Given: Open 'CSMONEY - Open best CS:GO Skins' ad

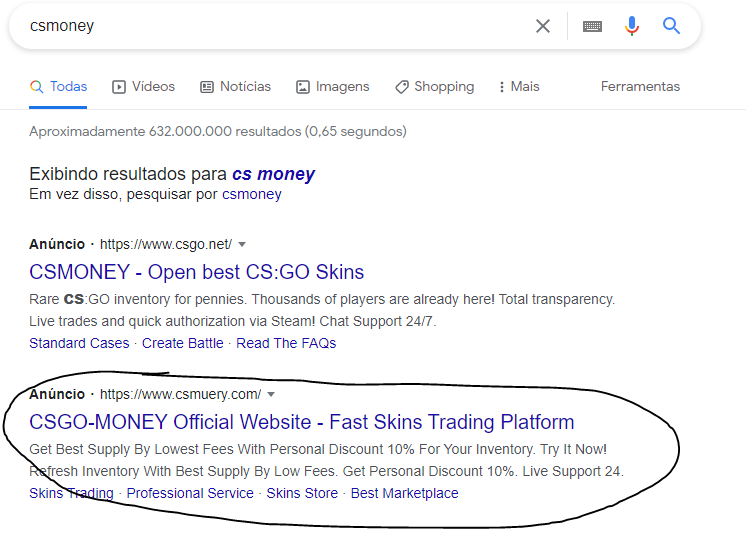Looking at the screenshot, I should pyautogui.click(x=196, y=272).
